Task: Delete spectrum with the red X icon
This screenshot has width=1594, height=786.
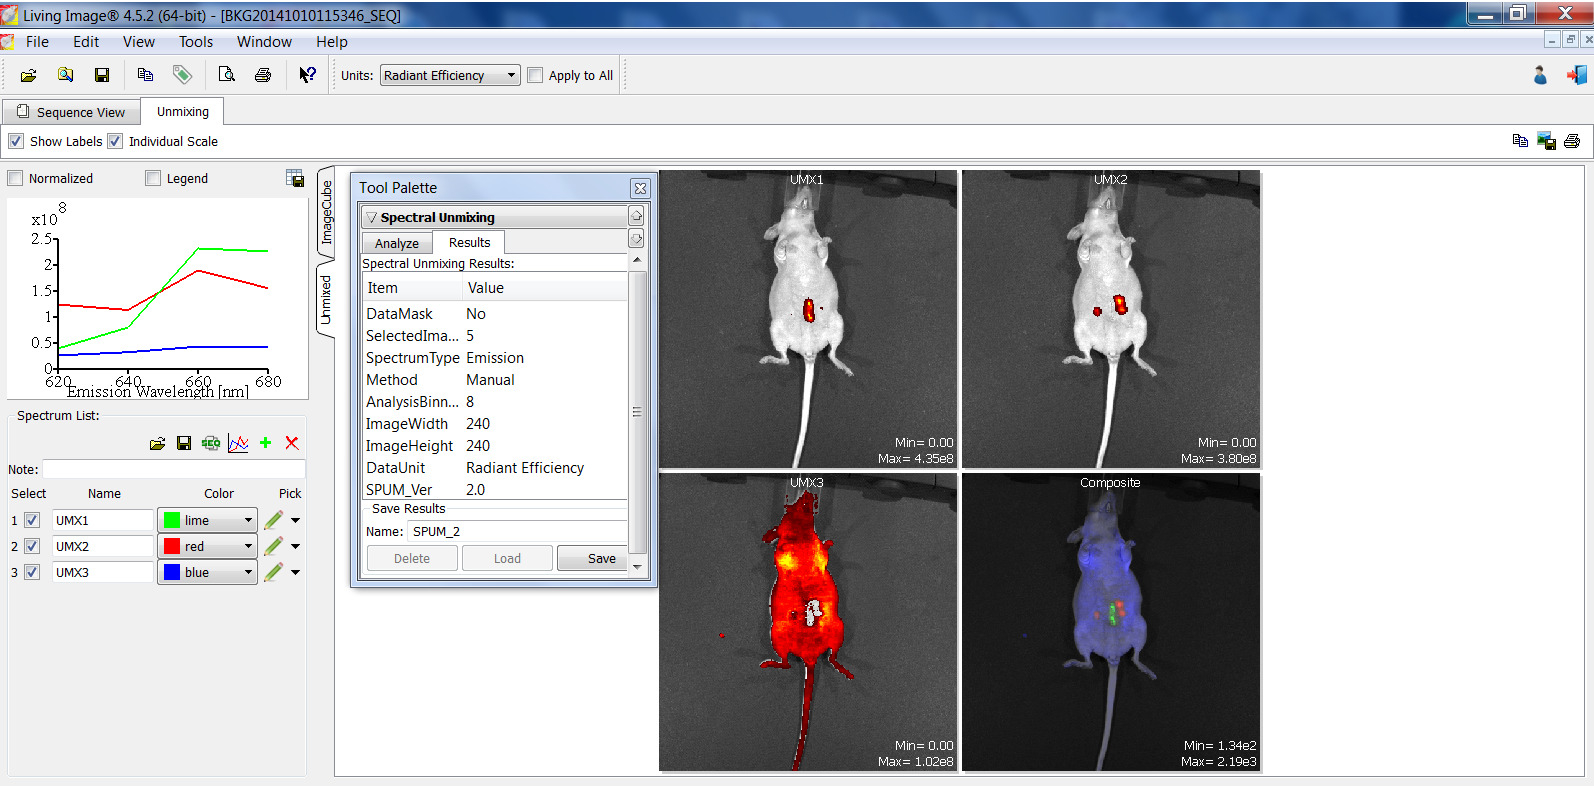Action: coord(292,443)
